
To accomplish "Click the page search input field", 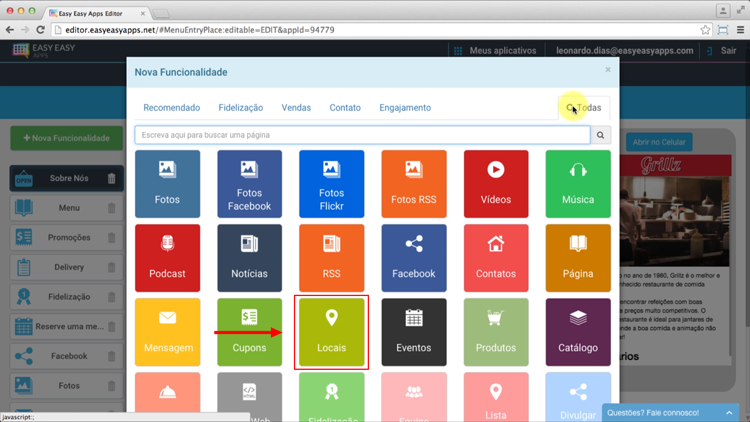I will point(362,135).
